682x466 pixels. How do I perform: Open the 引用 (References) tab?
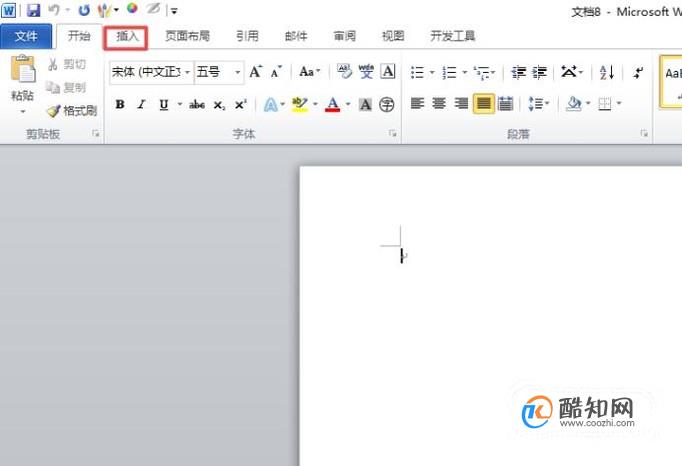click(x=247, y=36)
